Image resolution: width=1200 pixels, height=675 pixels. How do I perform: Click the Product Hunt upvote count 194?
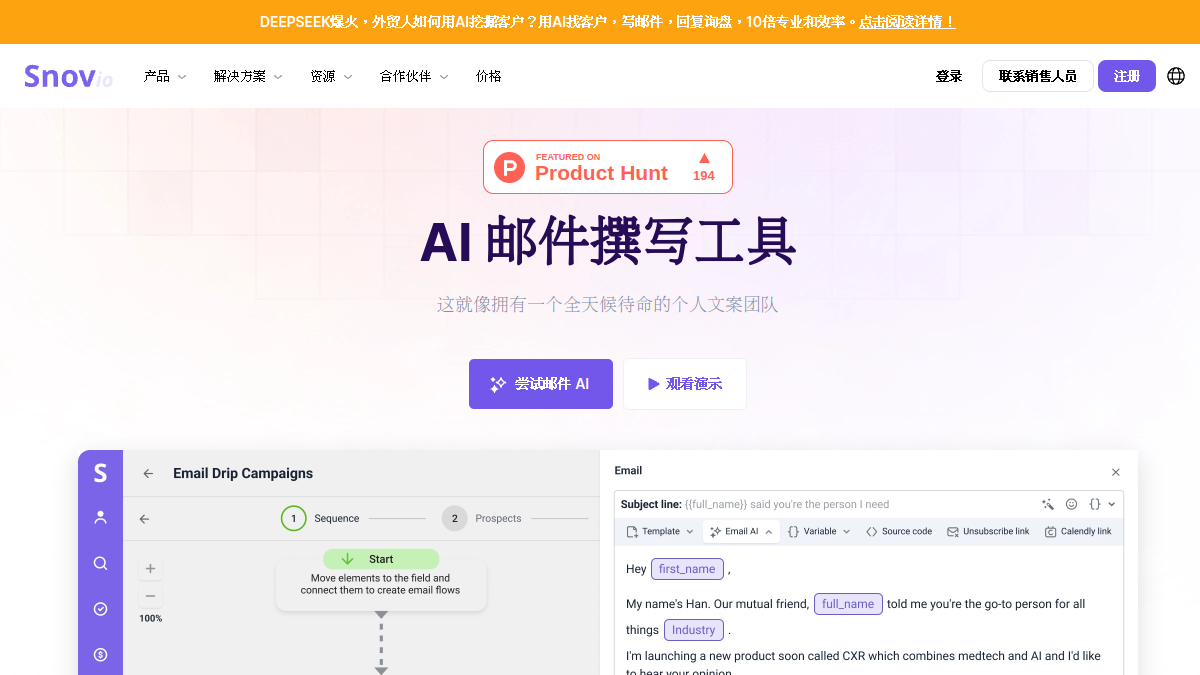(x=704, y=176)
